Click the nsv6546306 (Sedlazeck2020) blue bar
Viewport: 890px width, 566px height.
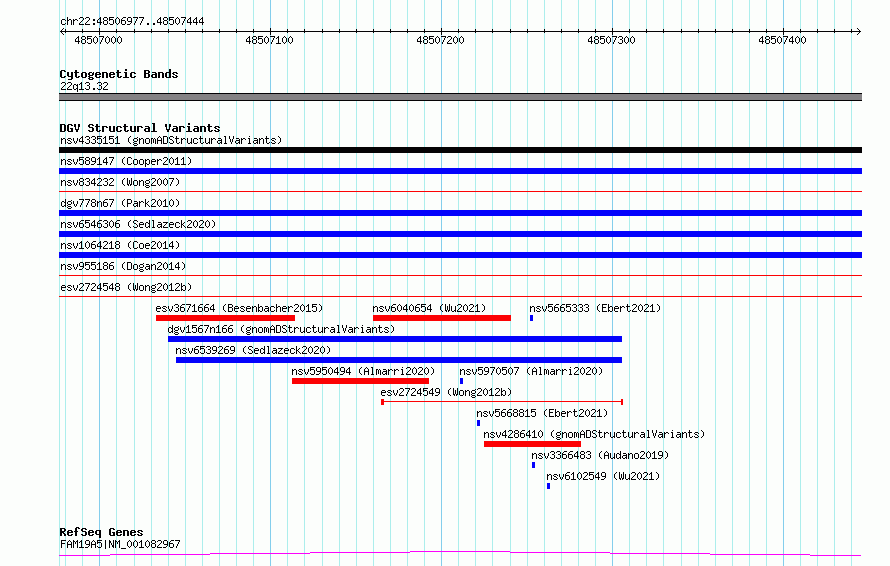(x=460, y=234)
